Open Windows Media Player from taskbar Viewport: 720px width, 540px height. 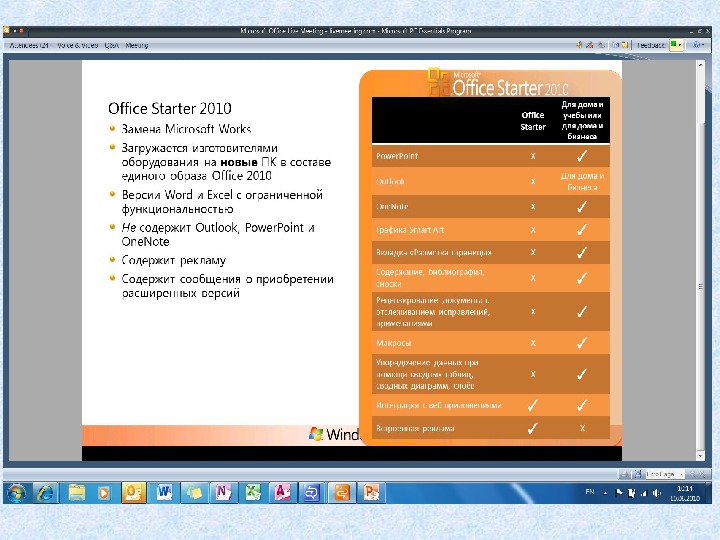pyautogui.click(x=104, y=493)
